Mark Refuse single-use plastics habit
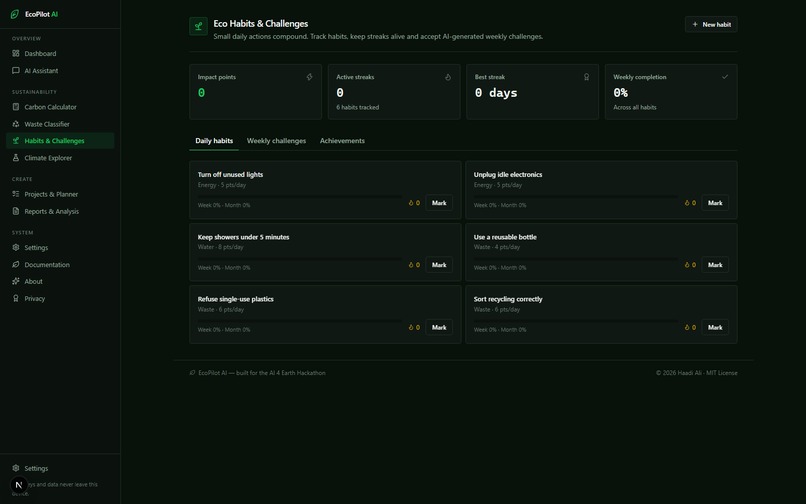The width and height of the screenshot is (806, 504). tap(439, 327)
